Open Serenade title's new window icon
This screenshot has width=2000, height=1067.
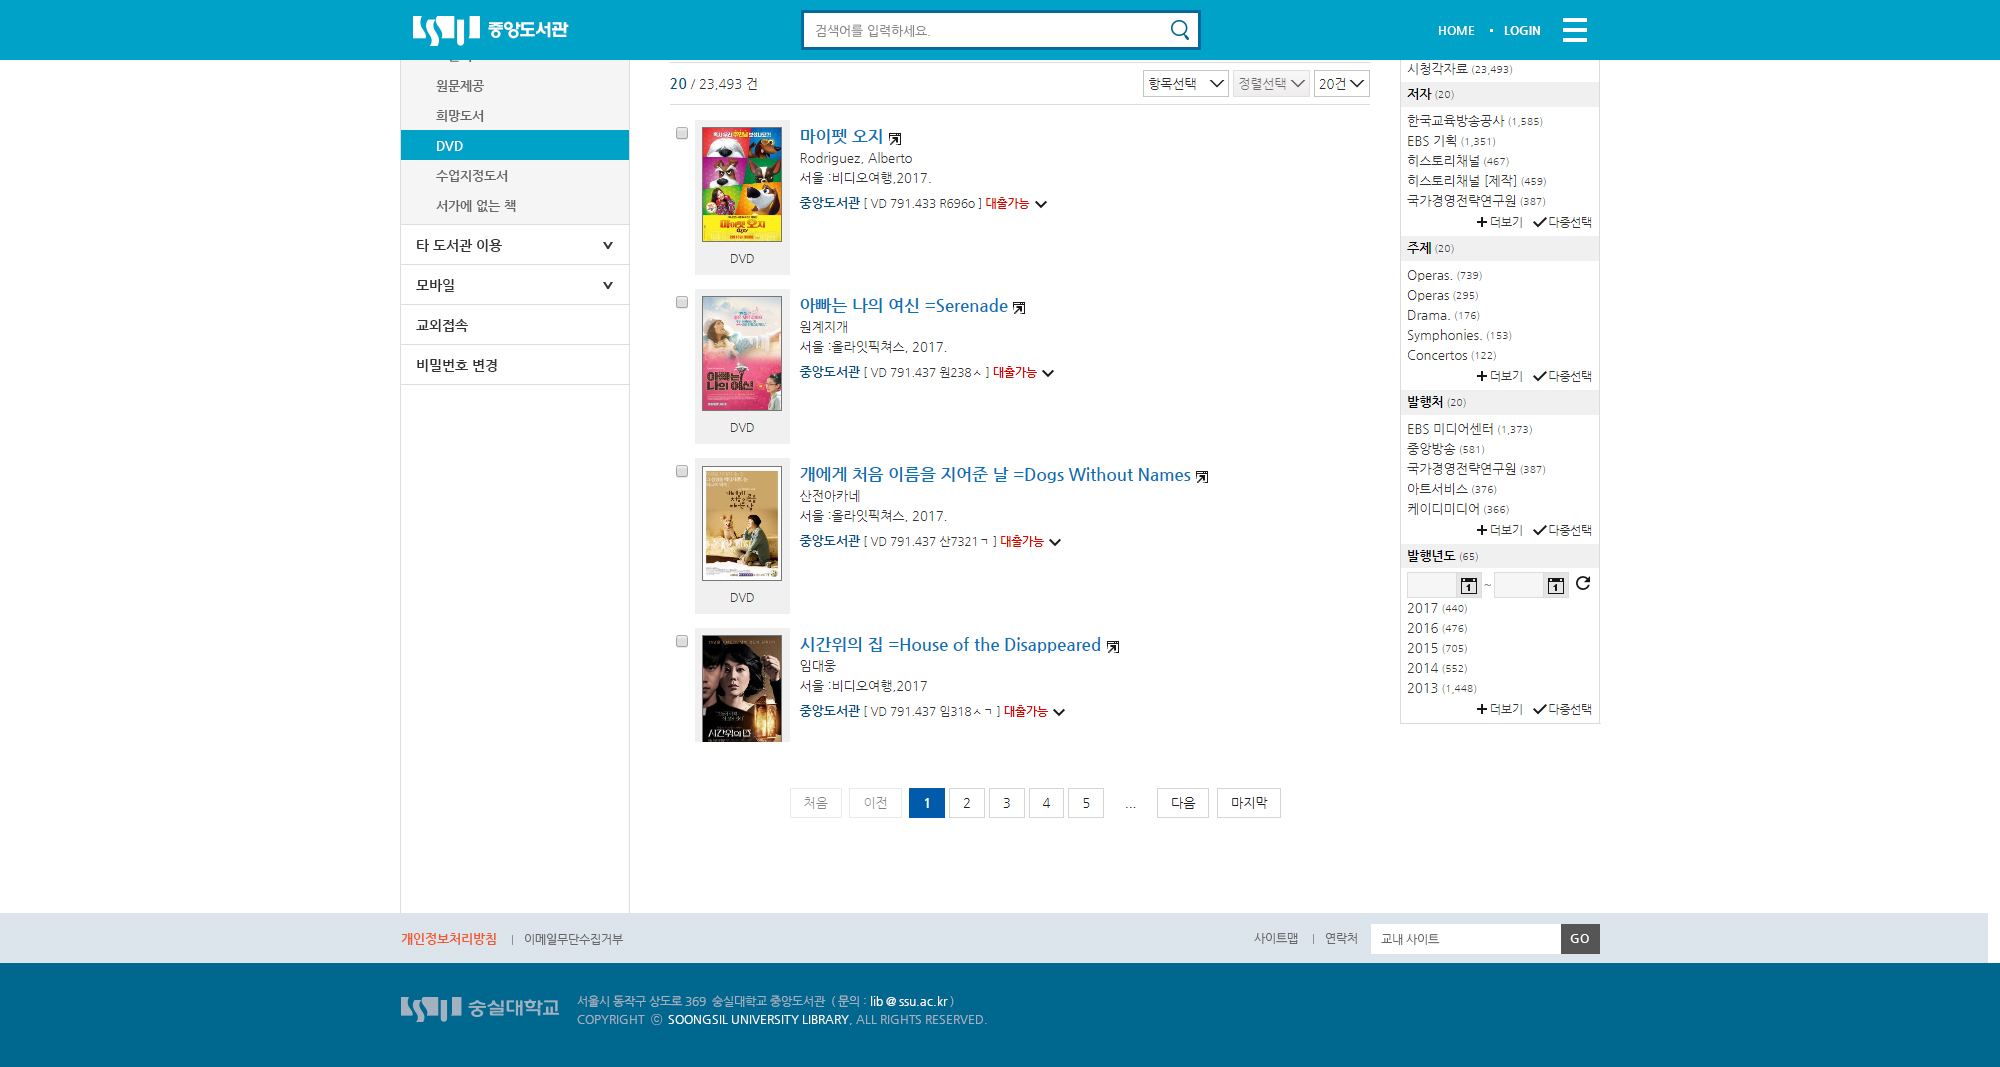(x=1019, y=308)
